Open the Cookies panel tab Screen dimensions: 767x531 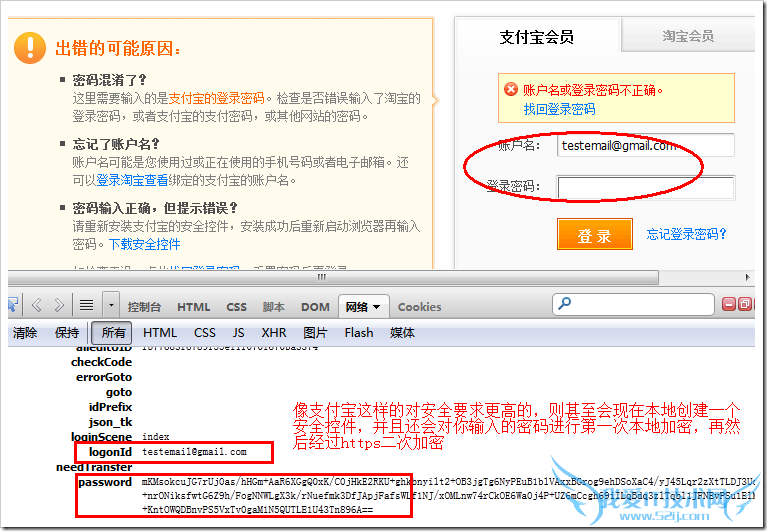[420, 307]
